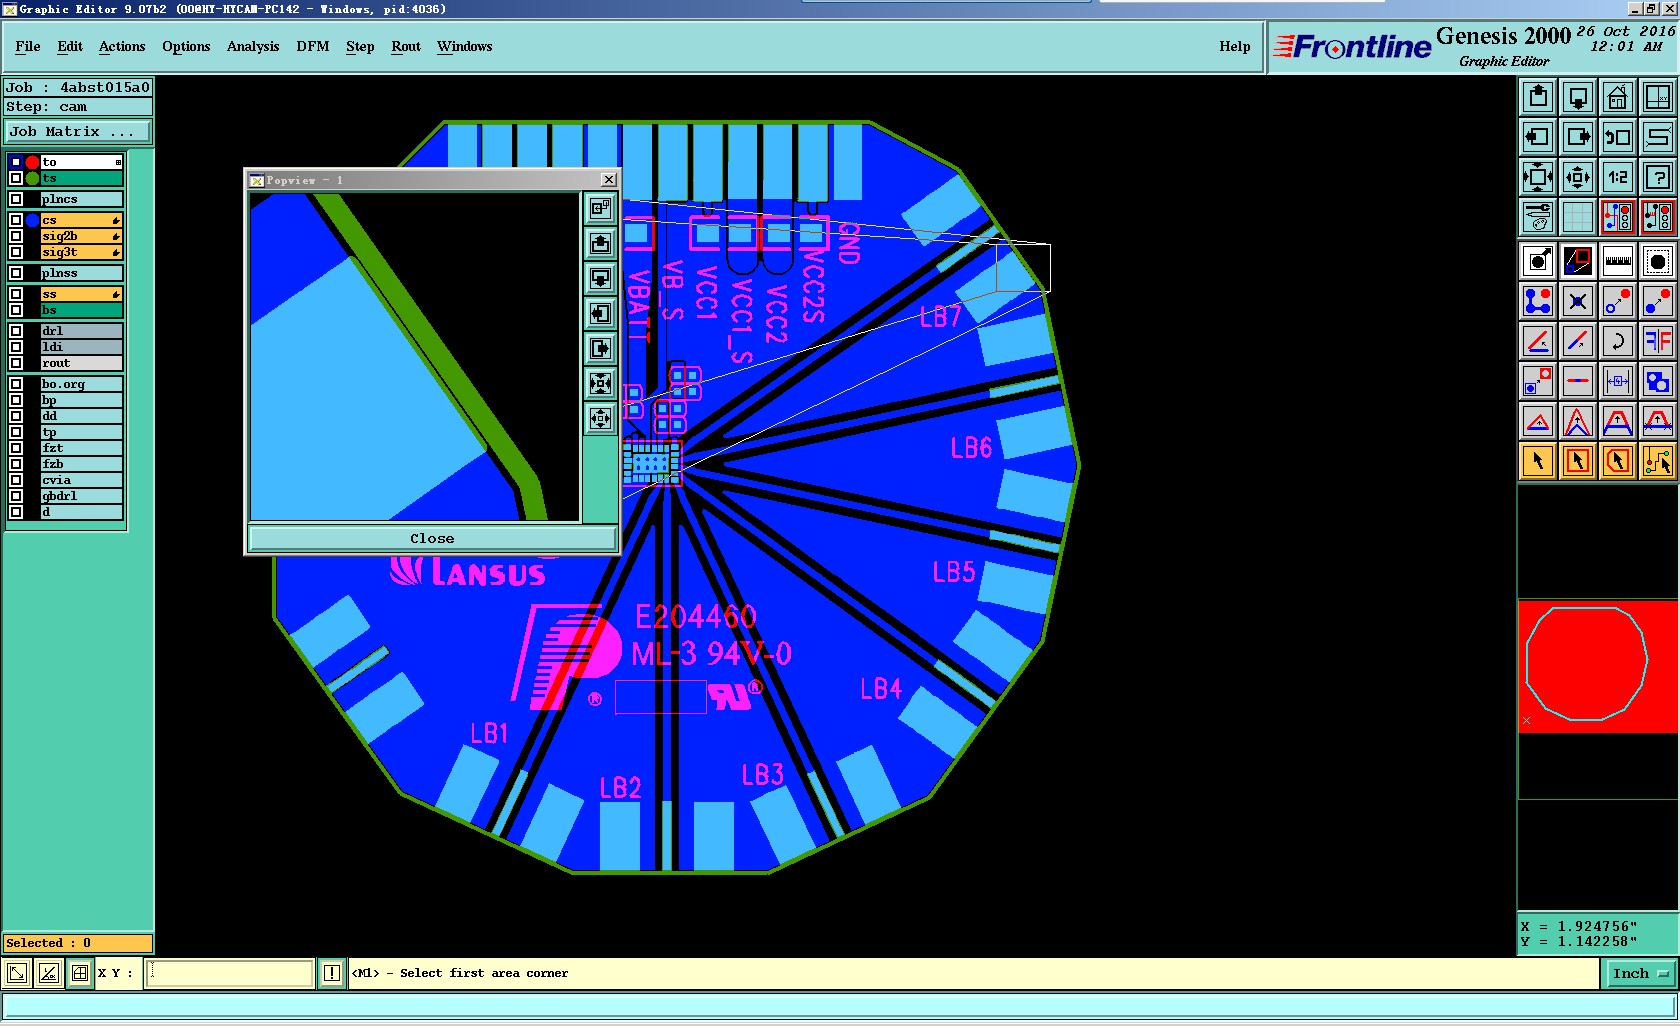1680x1026 pixels.
Task: Select the layer named cvia
Action: pyautogui.click(x=81, y=480)
